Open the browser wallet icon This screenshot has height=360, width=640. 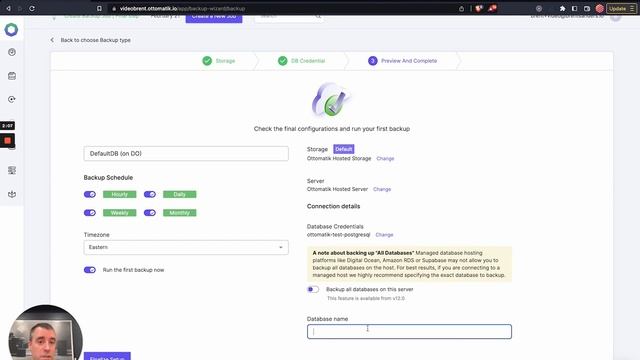tap(587, 9)
